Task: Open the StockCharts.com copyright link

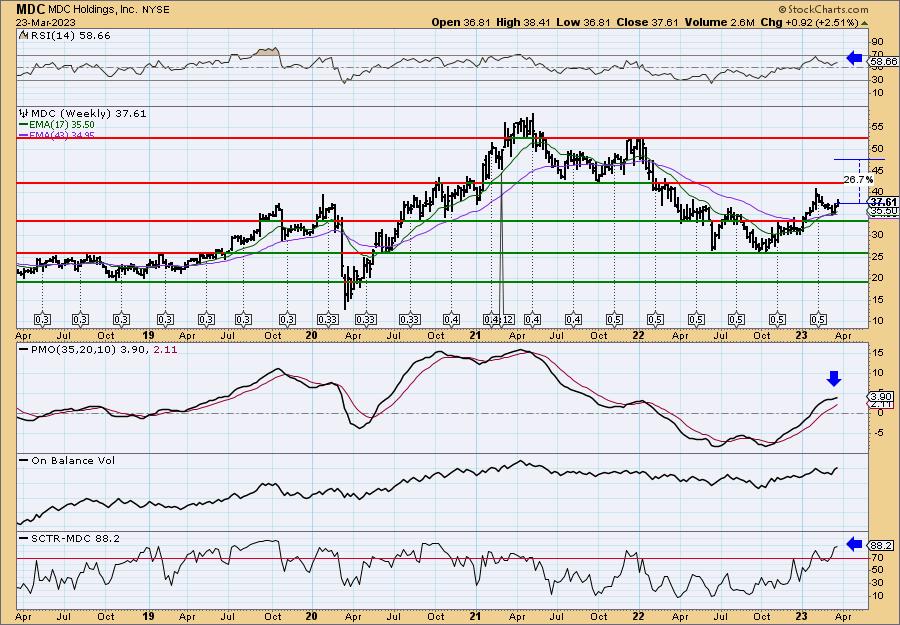Action: click(x=823, y=10)
